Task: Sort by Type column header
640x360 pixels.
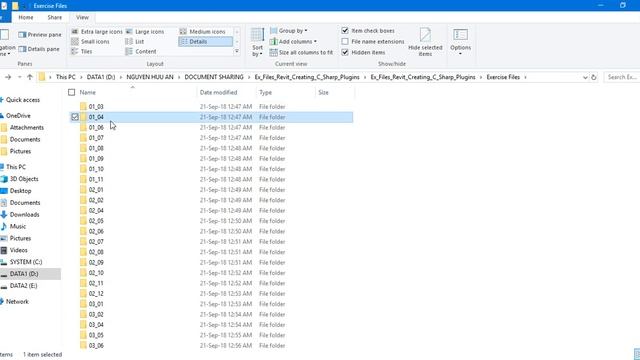Action: 265,93
